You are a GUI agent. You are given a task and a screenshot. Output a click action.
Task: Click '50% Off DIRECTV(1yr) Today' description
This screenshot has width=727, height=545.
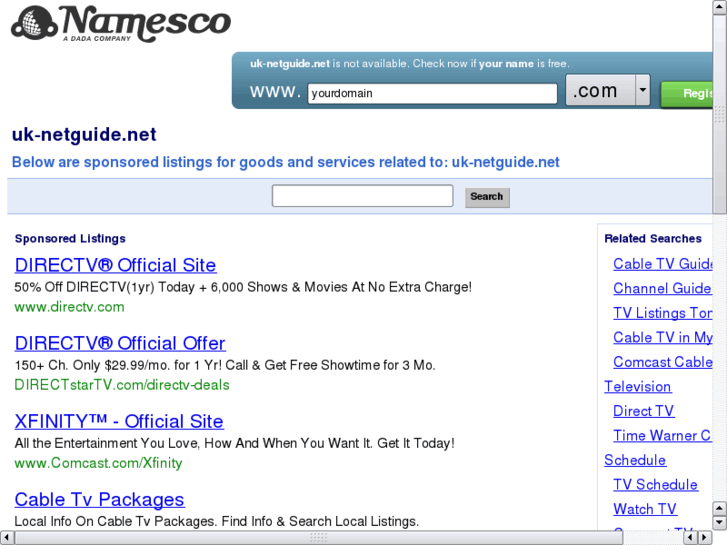tap(243, 287)
